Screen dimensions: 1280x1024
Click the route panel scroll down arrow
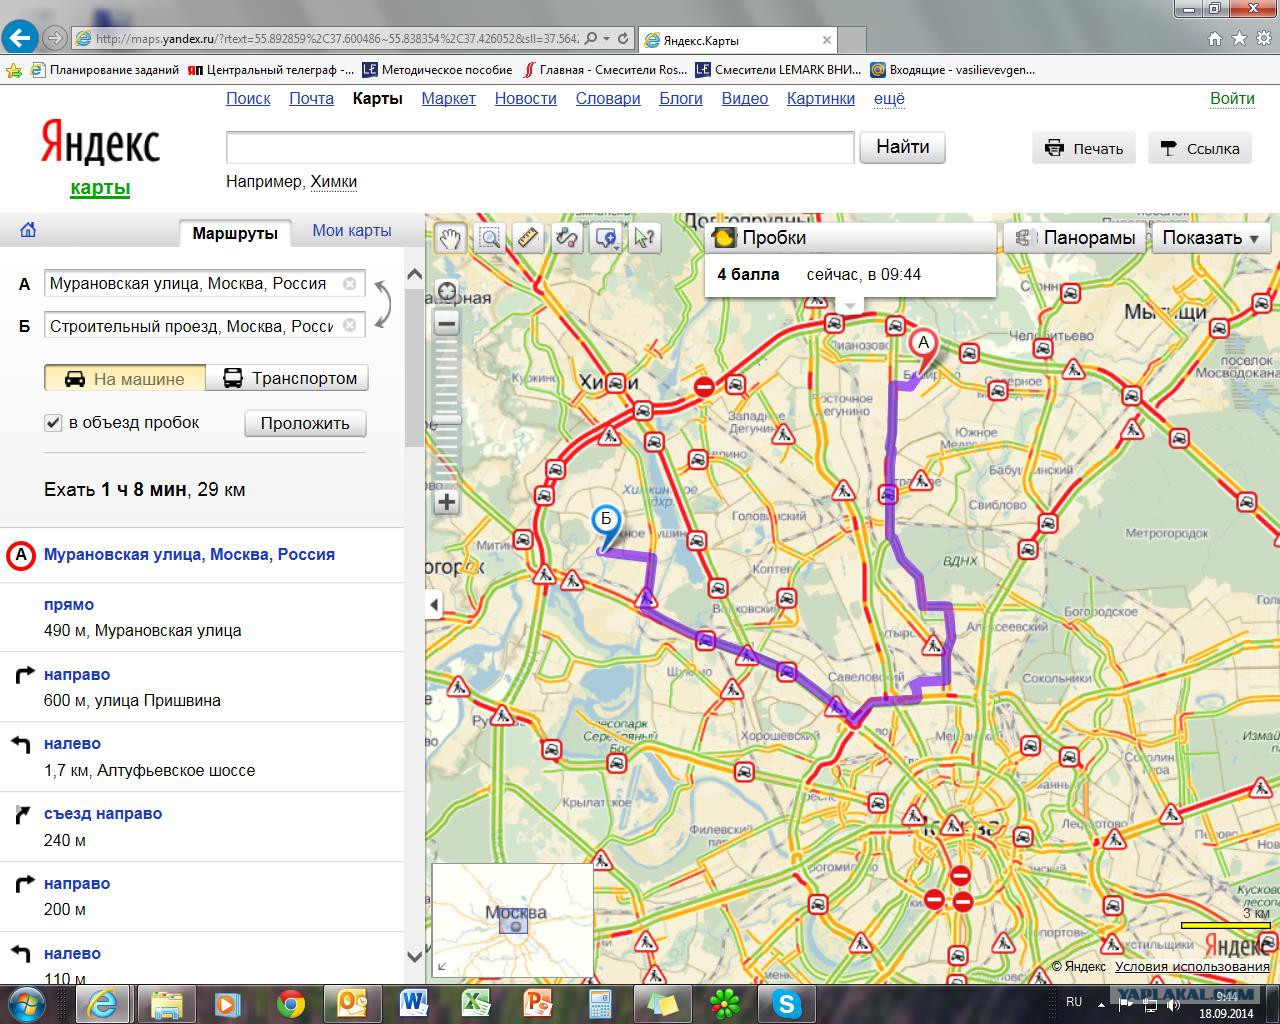(415, 957)
